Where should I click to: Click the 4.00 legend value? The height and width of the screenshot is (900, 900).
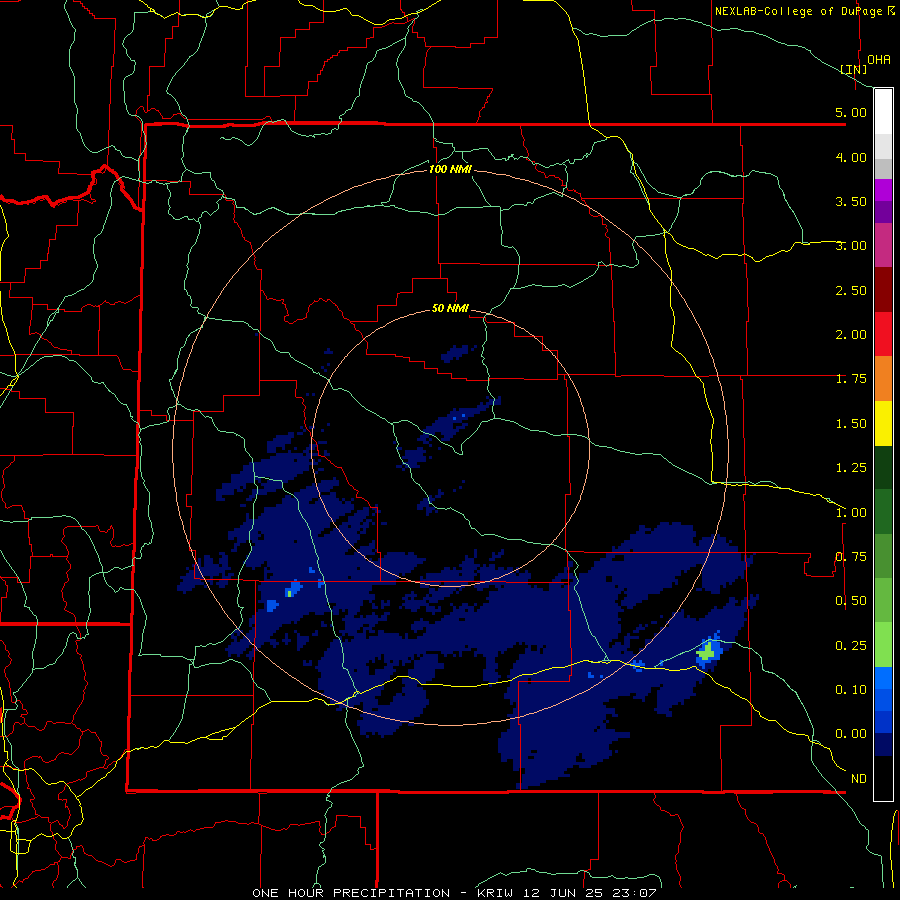tap(851, 157)
